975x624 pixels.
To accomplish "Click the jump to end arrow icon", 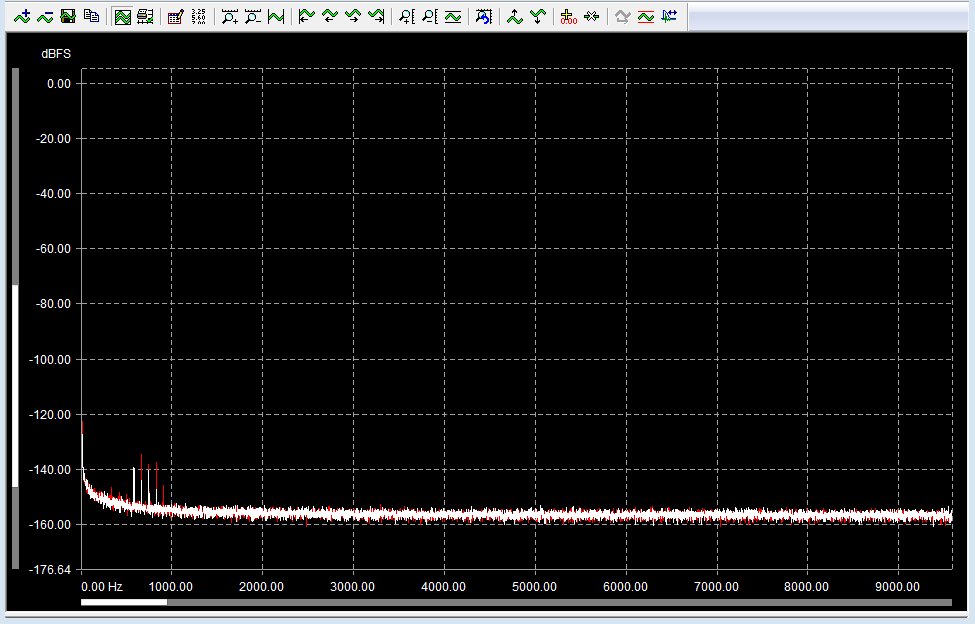I will (x=376, y=17).
